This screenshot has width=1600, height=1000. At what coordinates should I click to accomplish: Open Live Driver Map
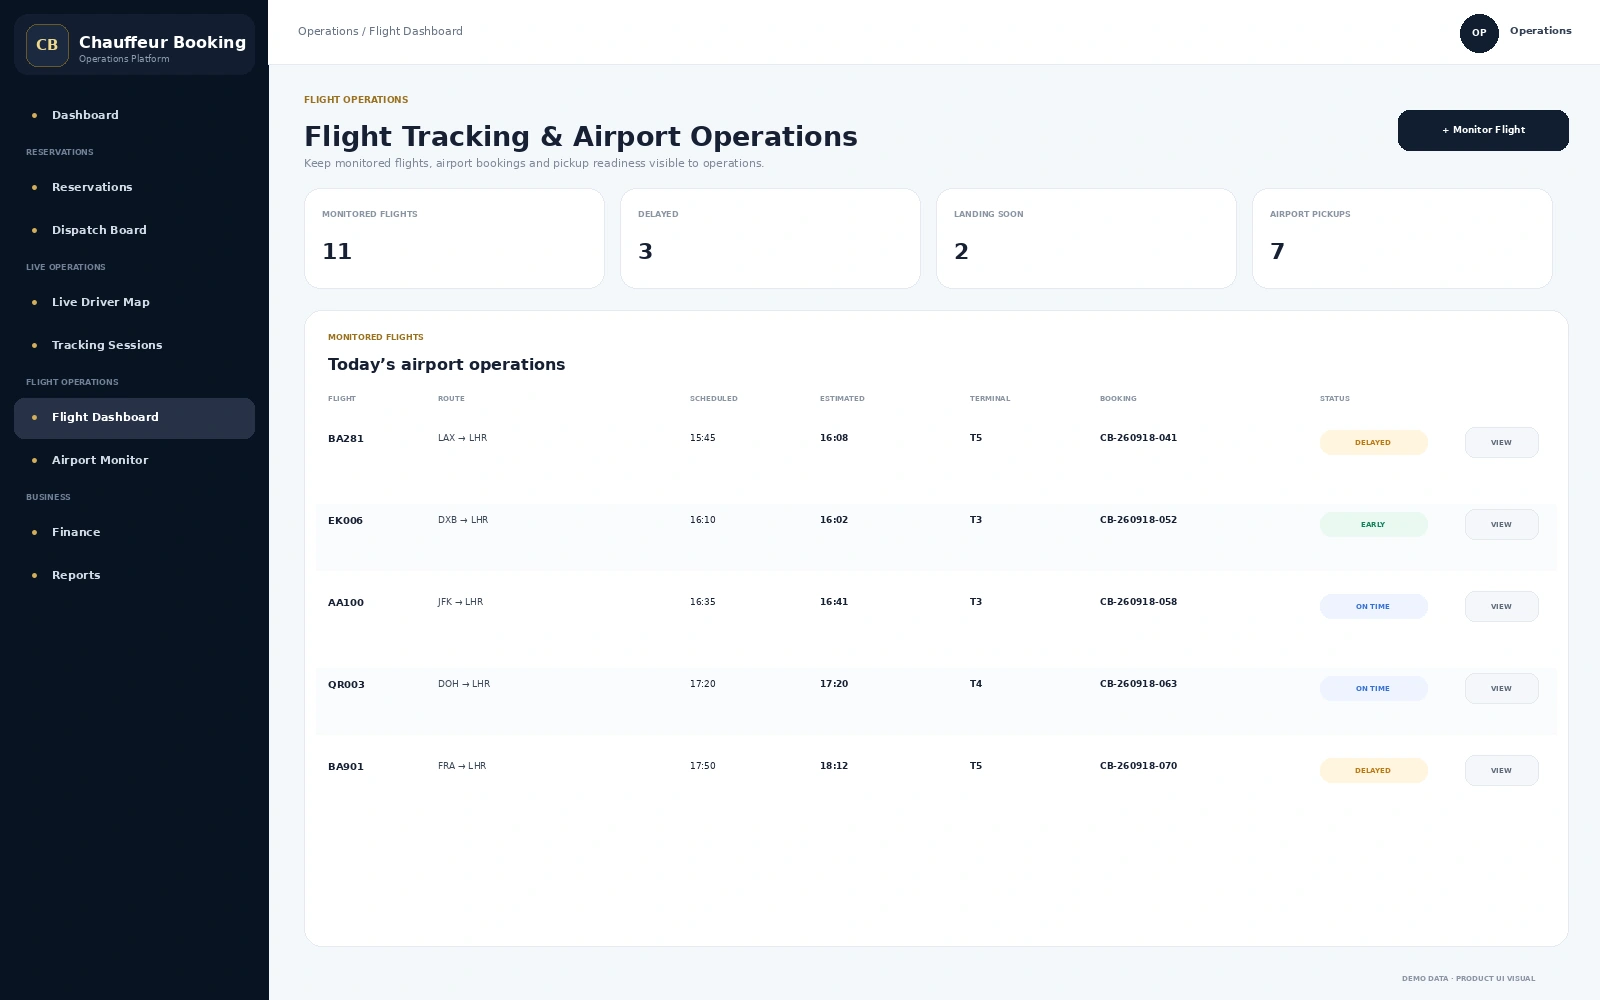pos(134,302)
